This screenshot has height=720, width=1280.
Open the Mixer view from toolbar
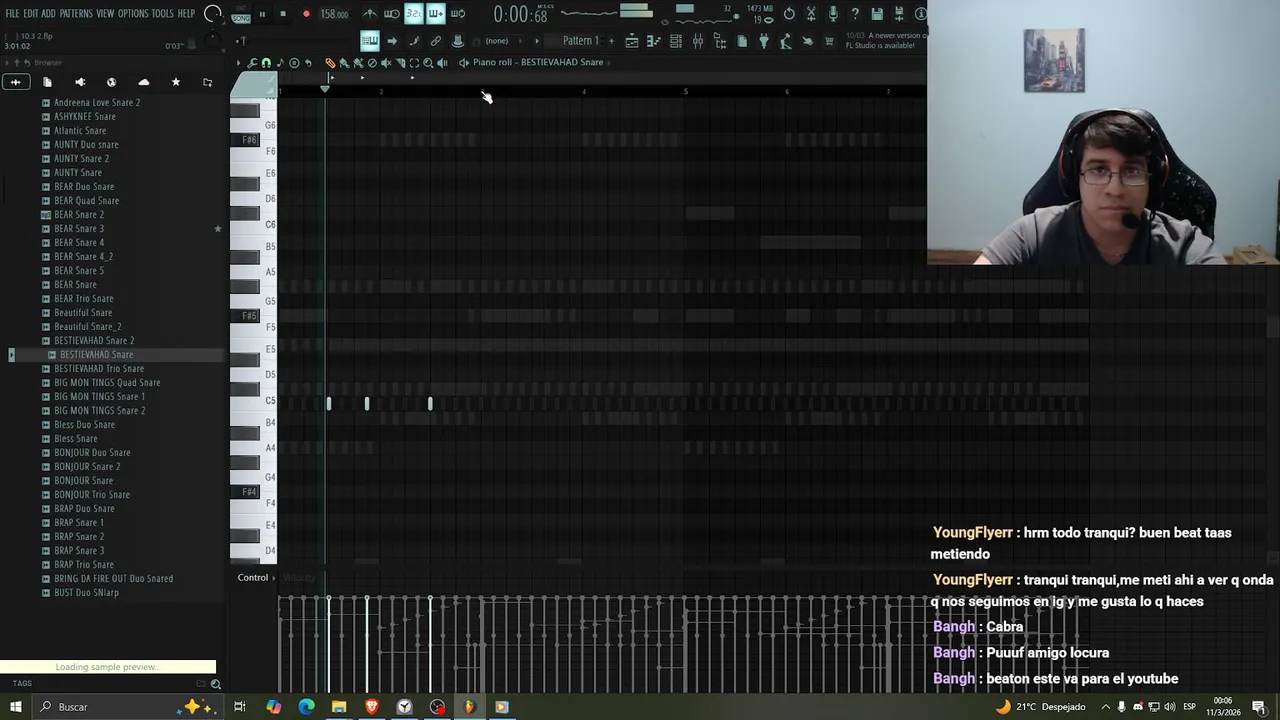point(698,41)
